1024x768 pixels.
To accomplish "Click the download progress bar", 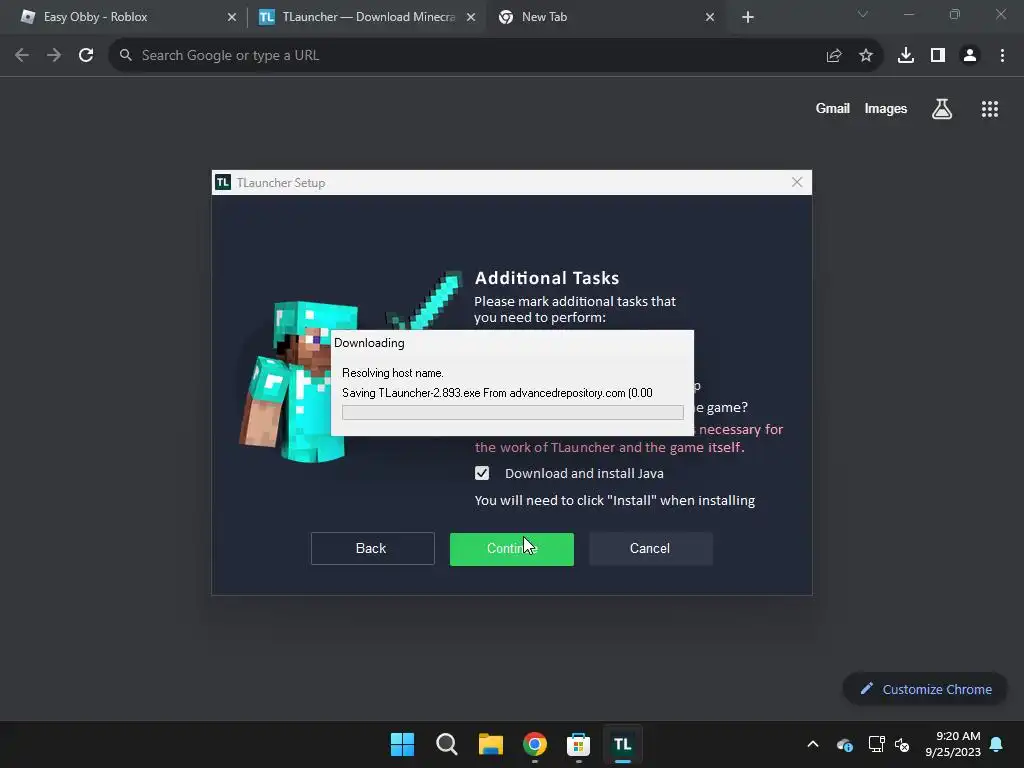I will [x=513, y=412].
